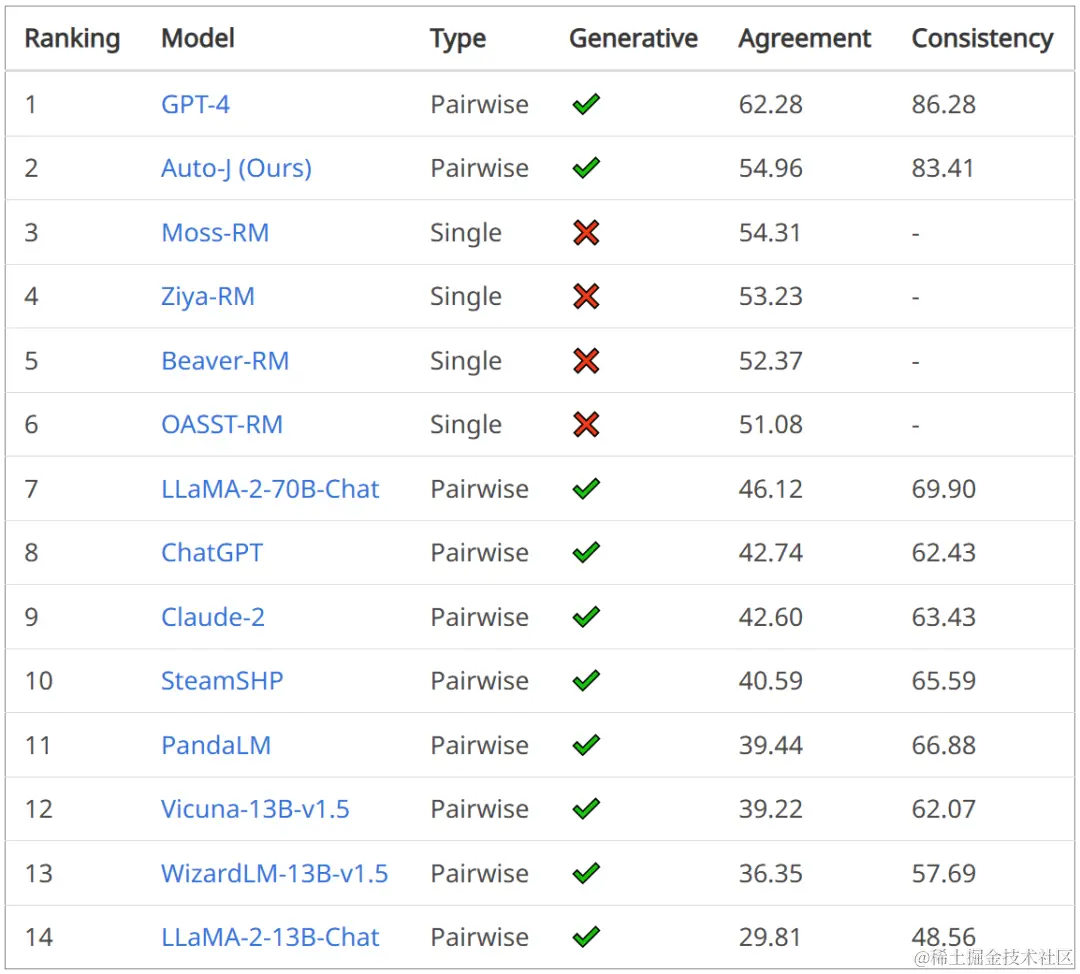The image size is (1080, 974).
Task: Open the GPT-4 model link
Action: click(196, 105)
